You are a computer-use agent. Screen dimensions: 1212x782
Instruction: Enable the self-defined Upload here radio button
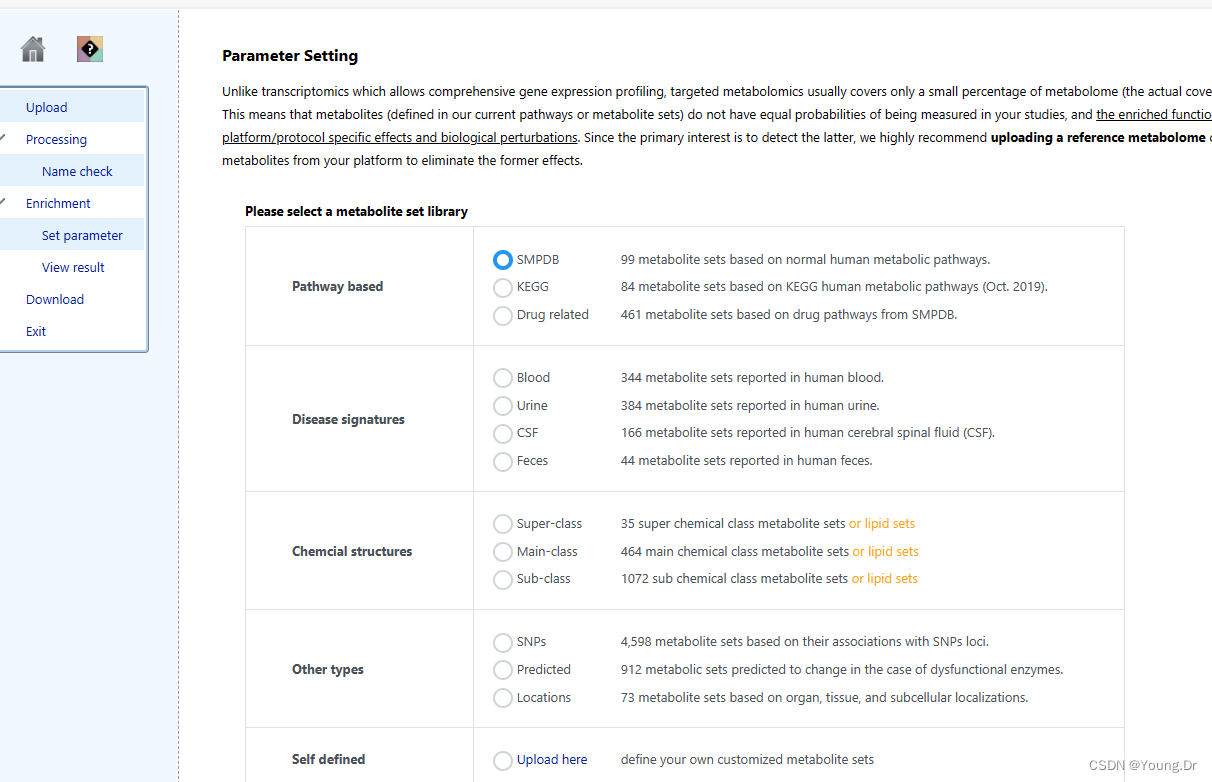[503, 761]
